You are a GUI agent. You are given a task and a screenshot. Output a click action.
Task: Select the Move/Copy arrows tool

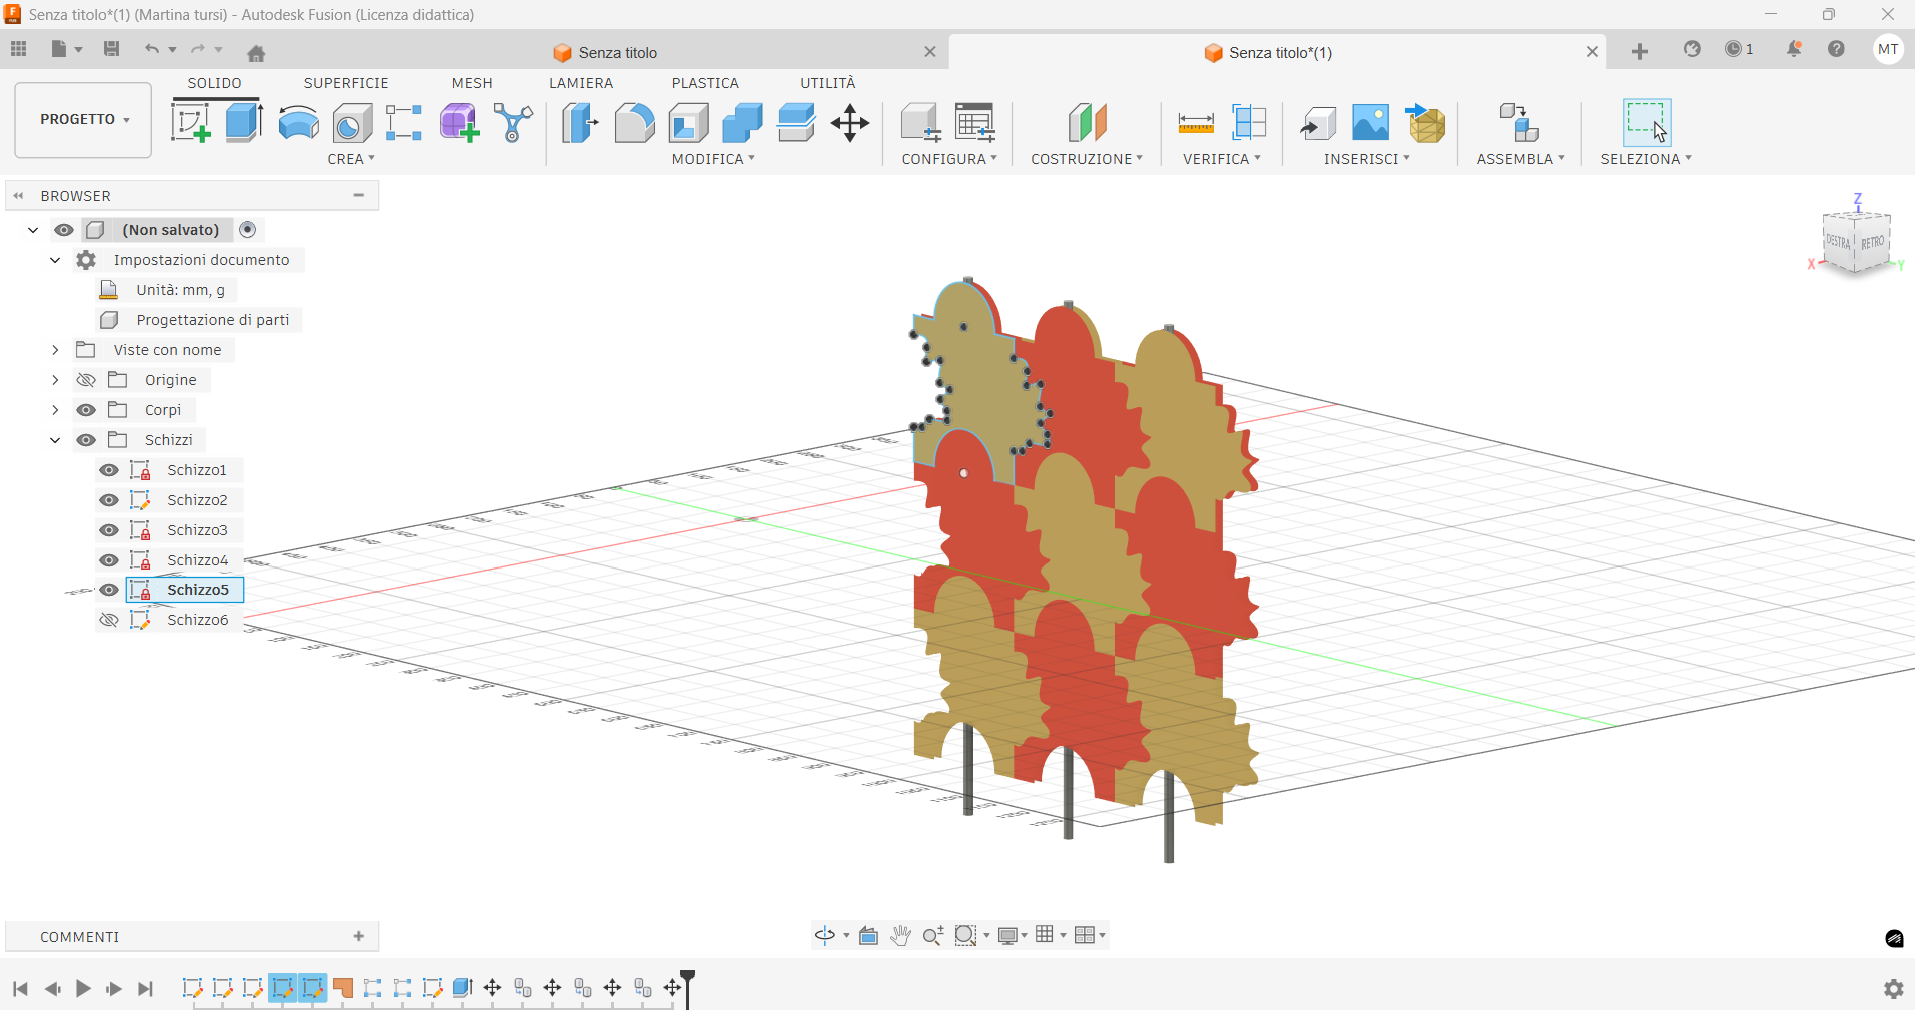849,123
